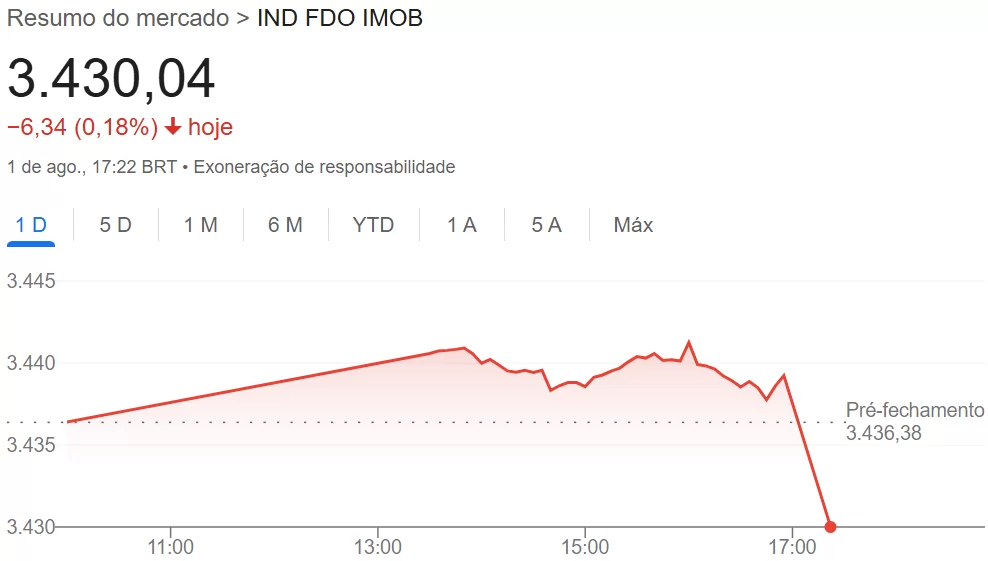Image resolution: width=988 pixels, height=561 pixels.
Task: Open Exoneração de responsabilidade link
Action: (x=324, y=167)
